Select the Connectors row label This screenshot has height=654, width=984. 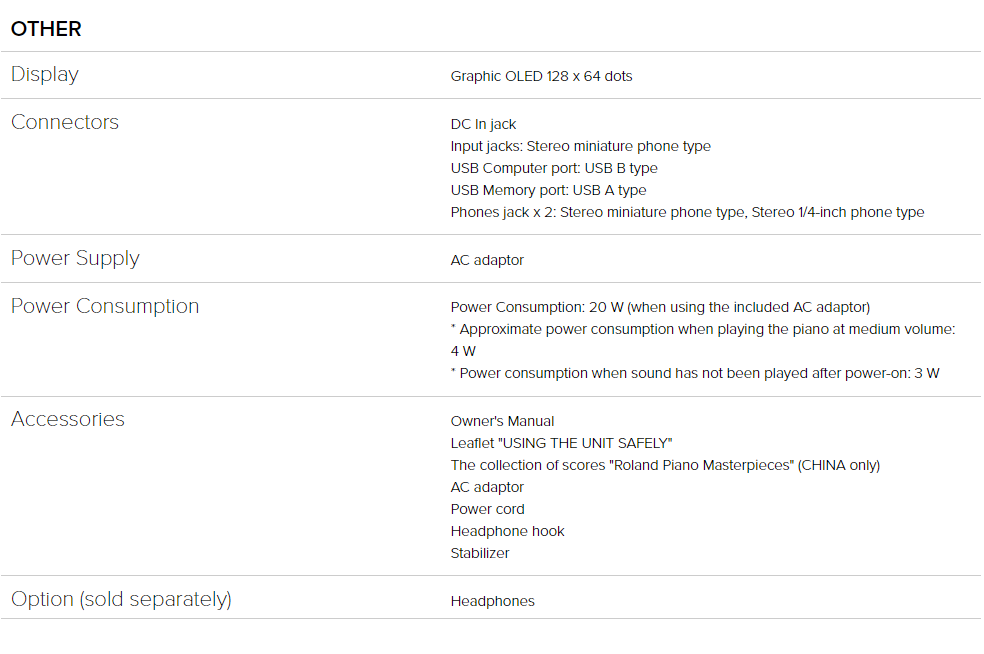click(65, 122)
